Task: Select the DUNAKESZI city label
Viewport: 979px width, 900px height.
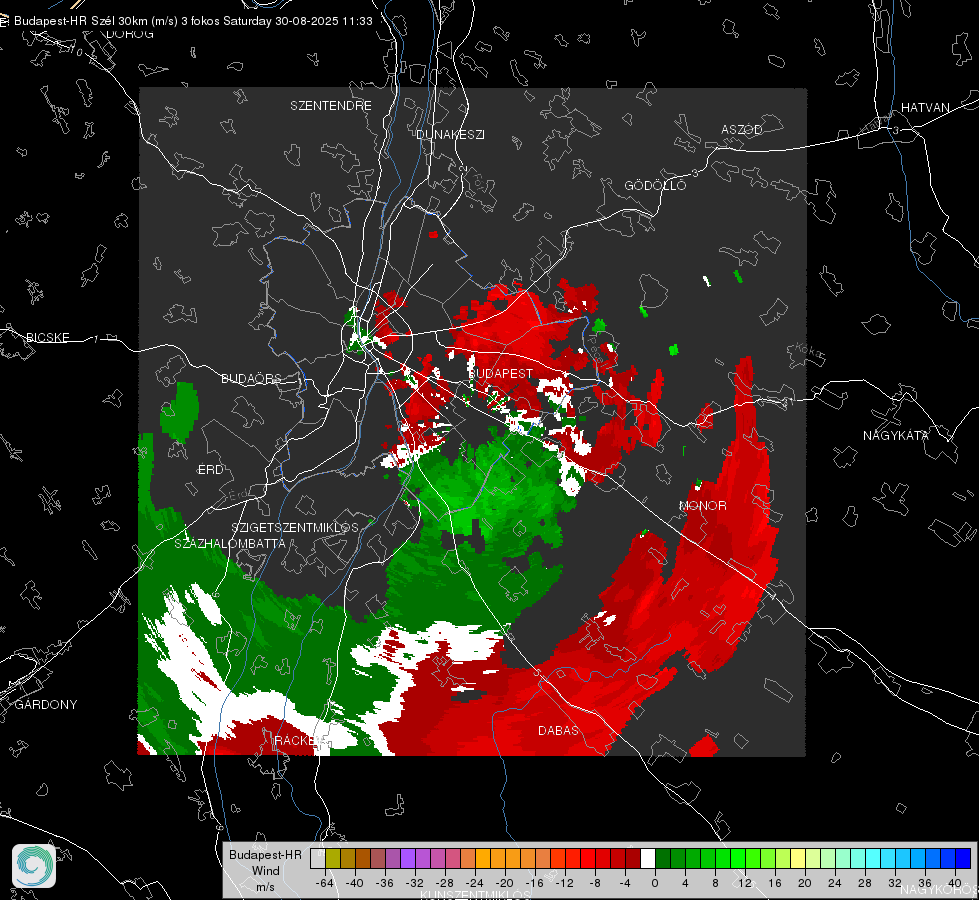Action: pos(450,134)
